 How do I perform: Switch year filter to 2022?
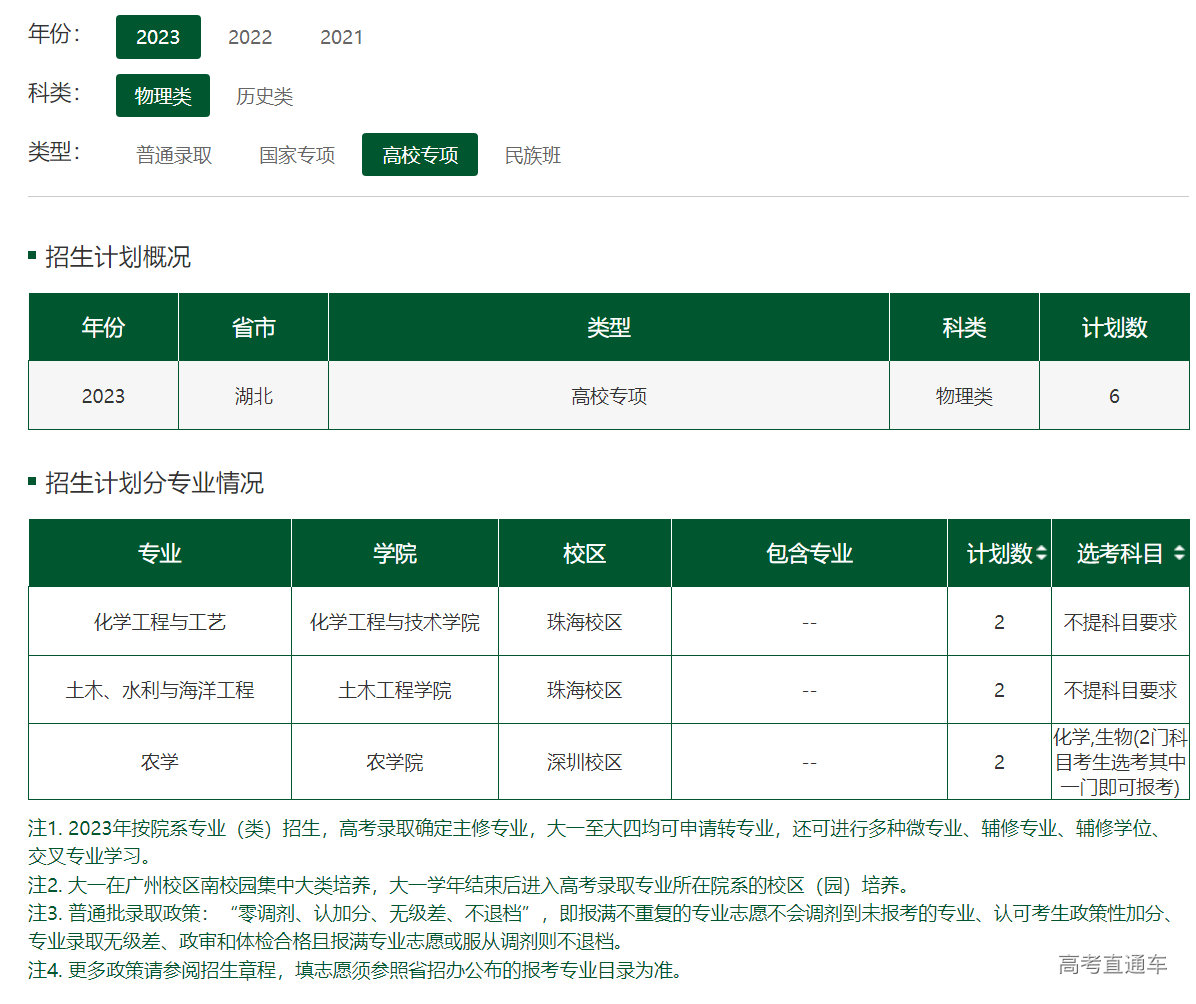(250, 37)
